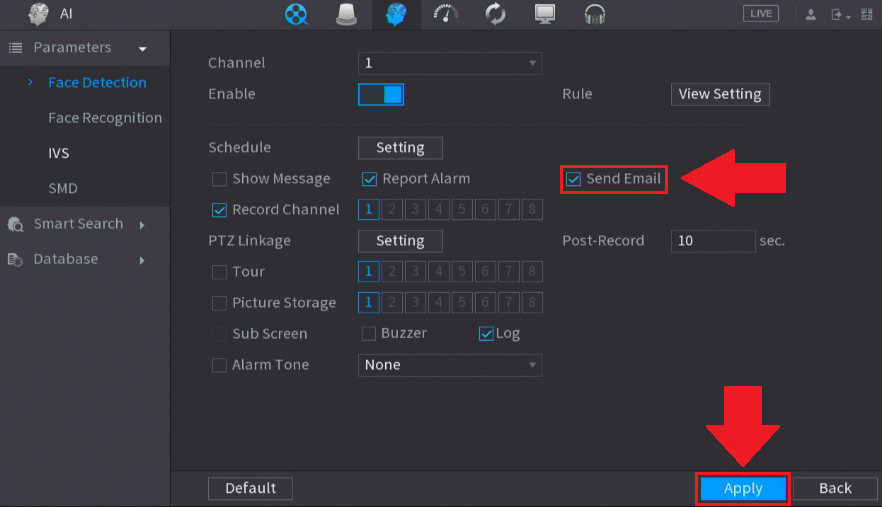Open SMD settings

click(x=63, y=189)
